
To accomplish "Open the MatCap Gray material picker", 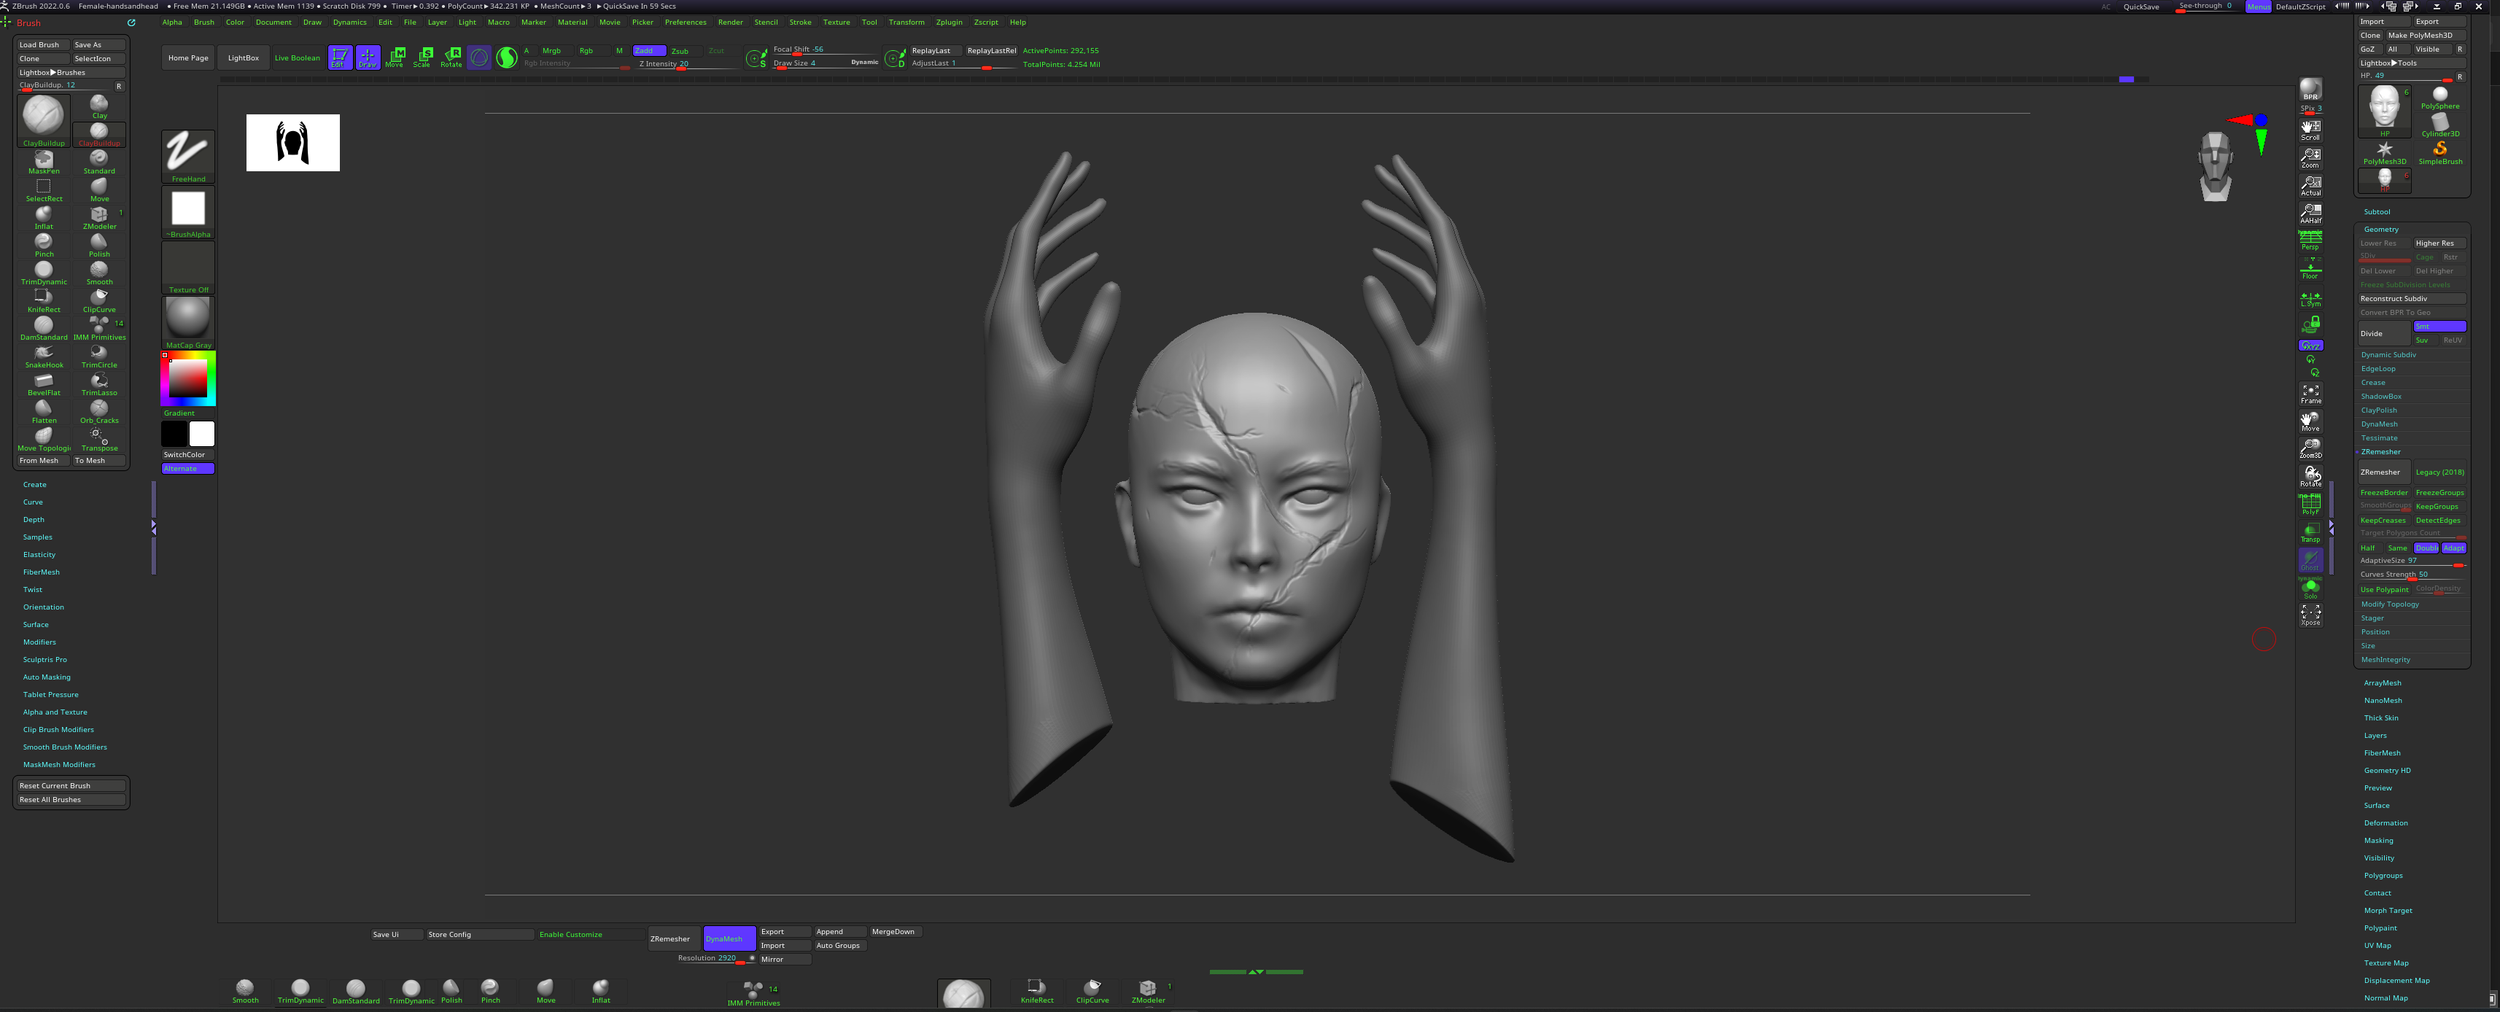I will pyautogui.click(x=187, y=320).
